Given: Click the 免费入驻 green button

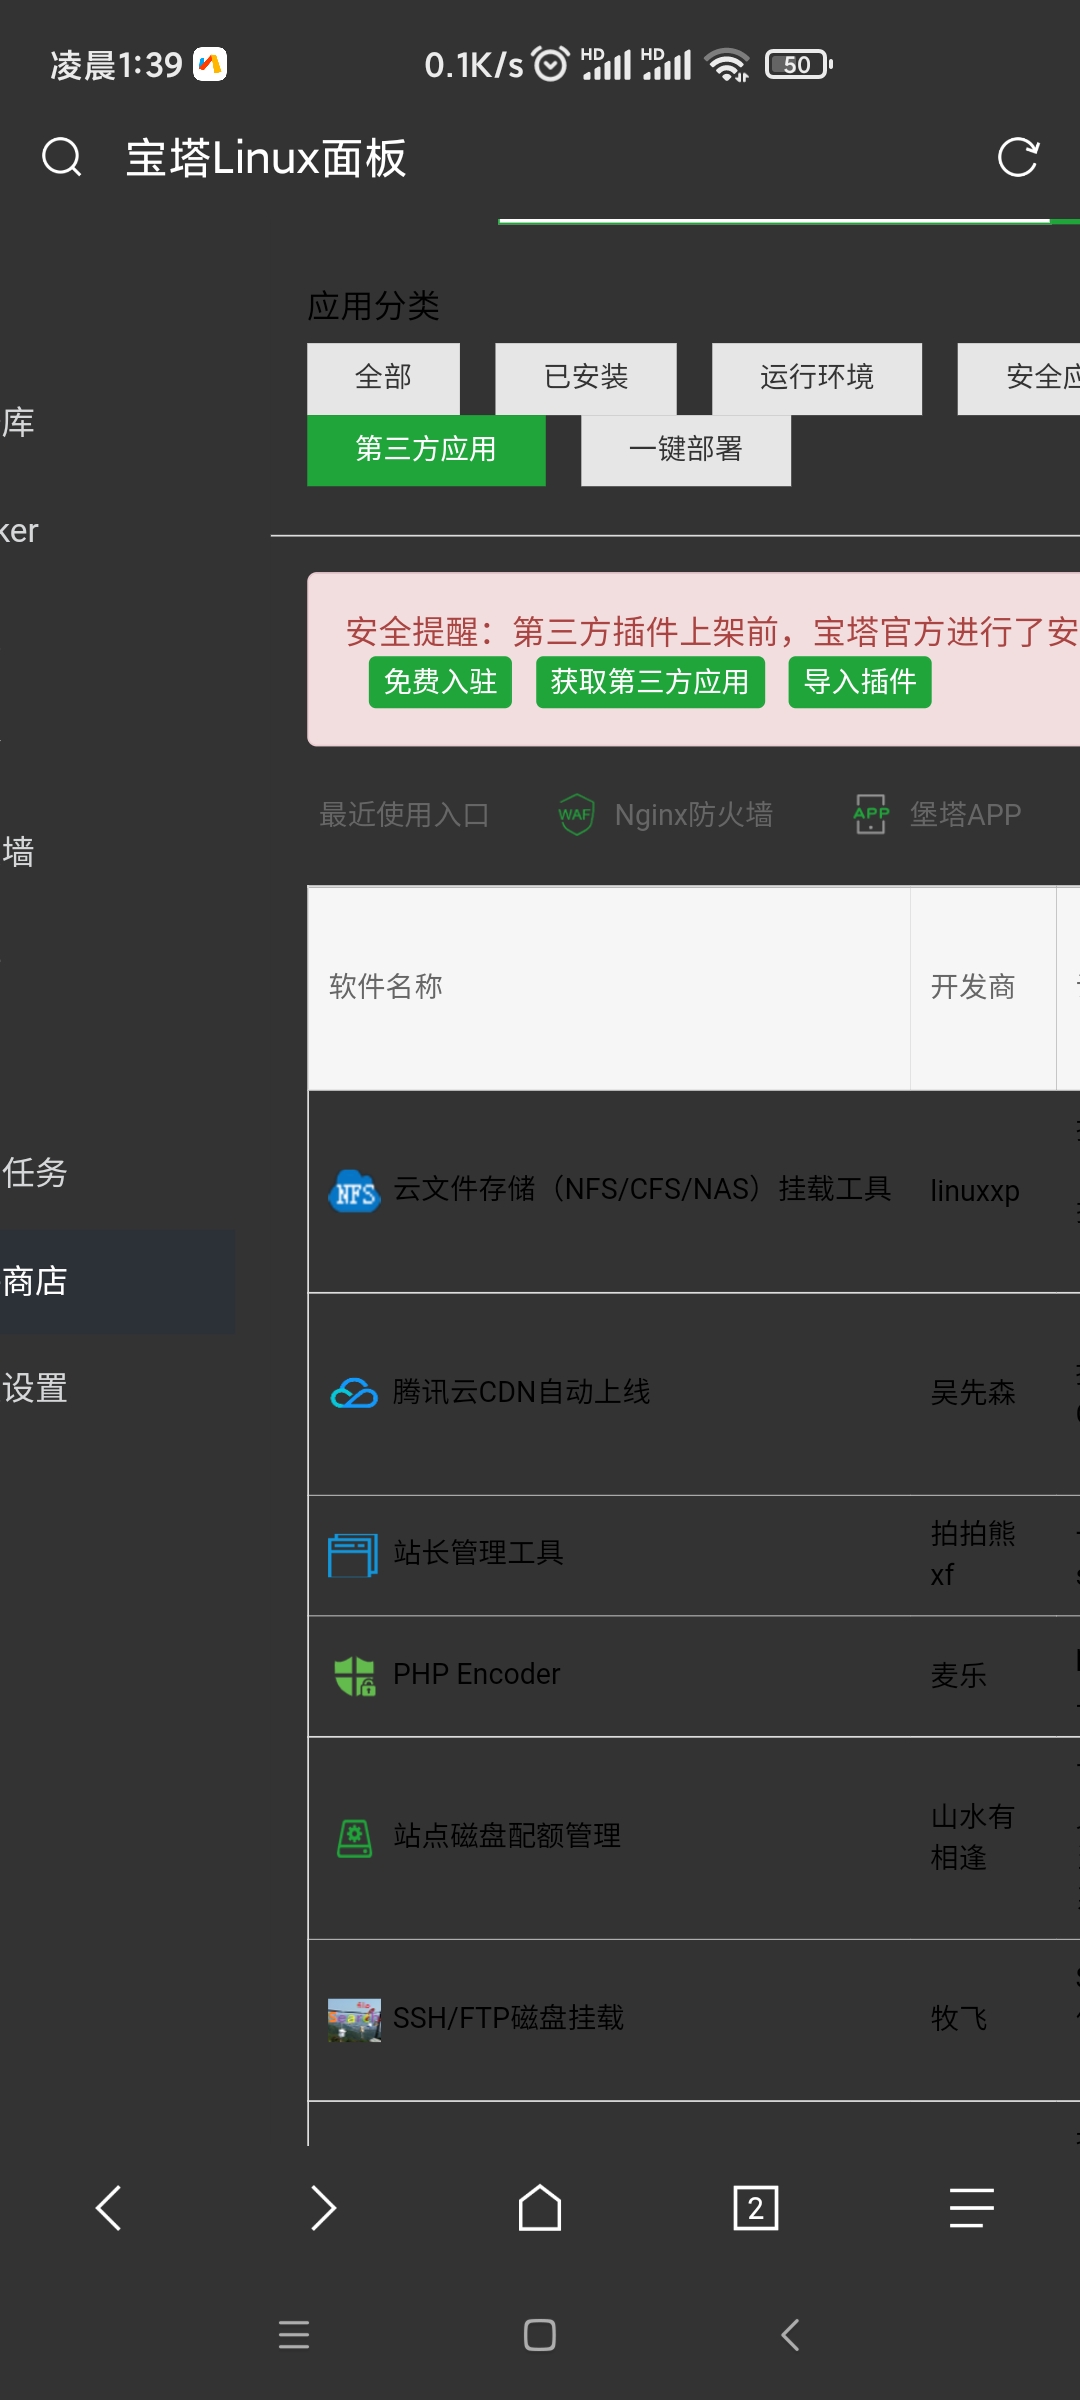Looking at the screenshot, I should click(440, 682).
